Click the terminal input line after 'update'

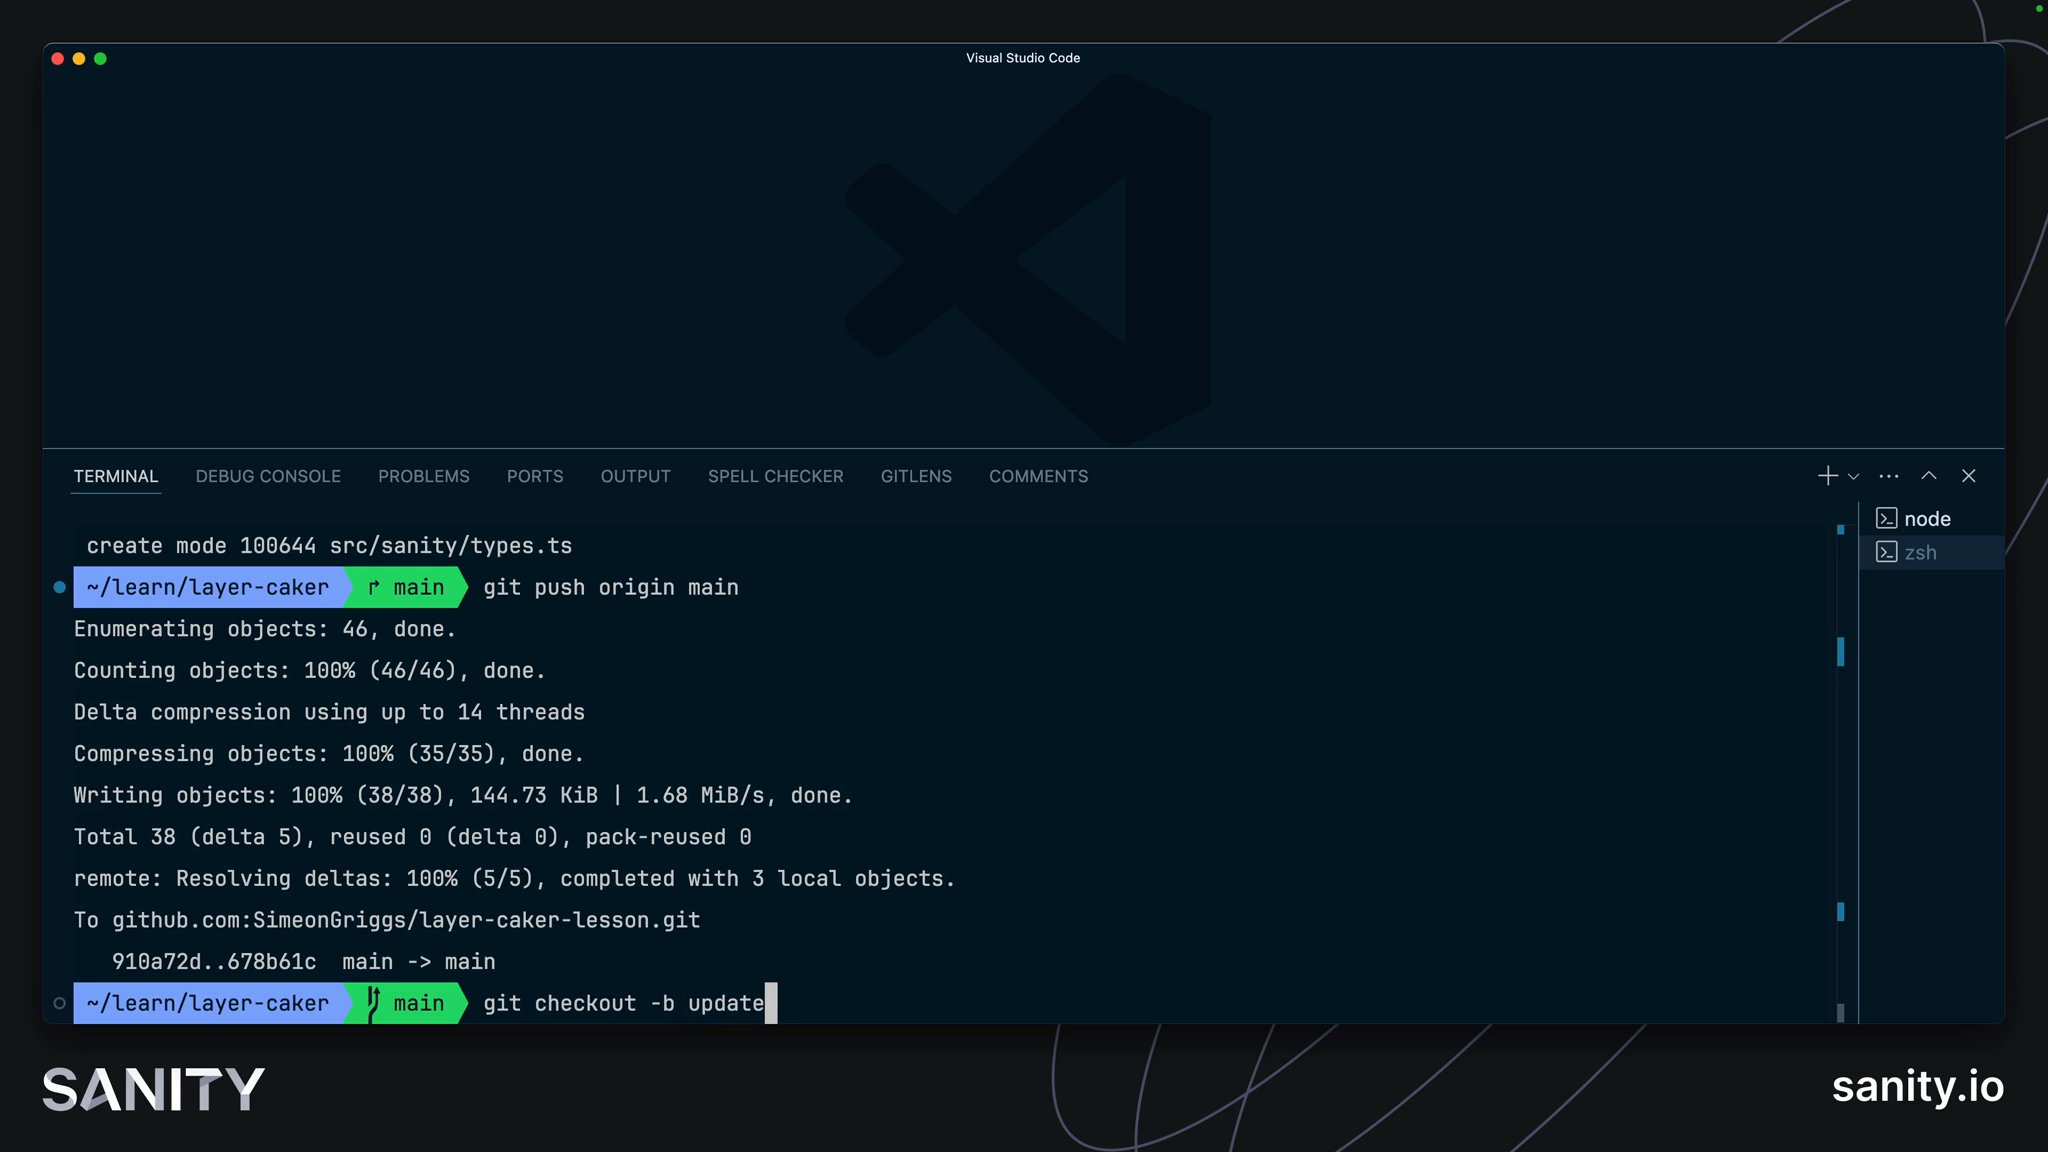point(771,1003)
